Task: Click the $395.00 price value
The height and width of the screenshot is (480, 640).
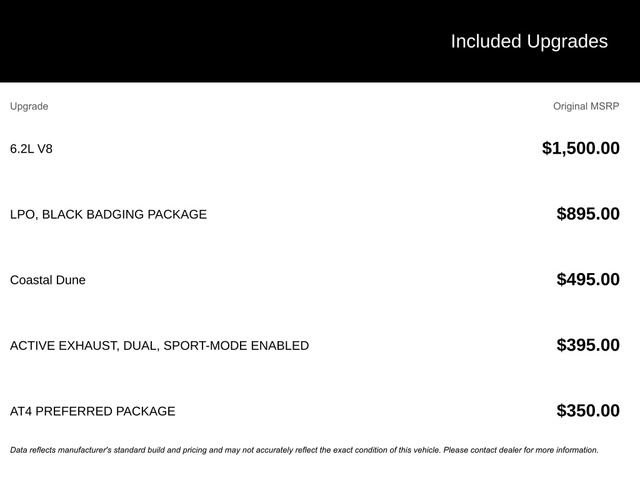Action: coord(588,345)
